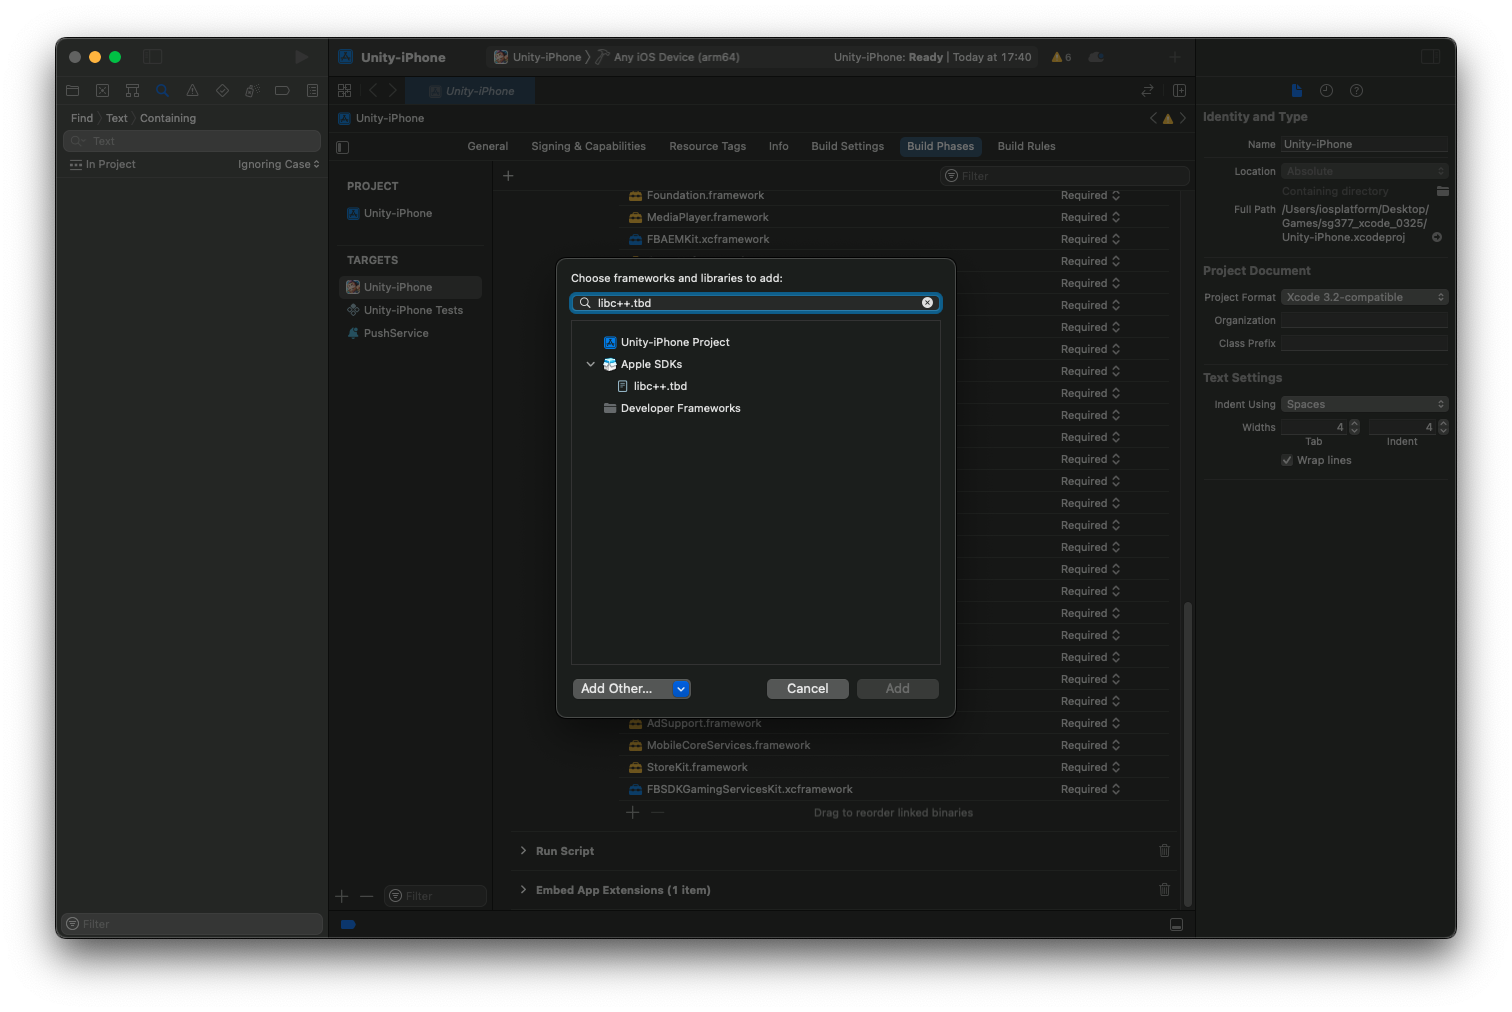The width and height of the screenshot is (1512, 1012).
Task: Toggle the targets list sidebar icon
Action: click(x=342, y=147)
